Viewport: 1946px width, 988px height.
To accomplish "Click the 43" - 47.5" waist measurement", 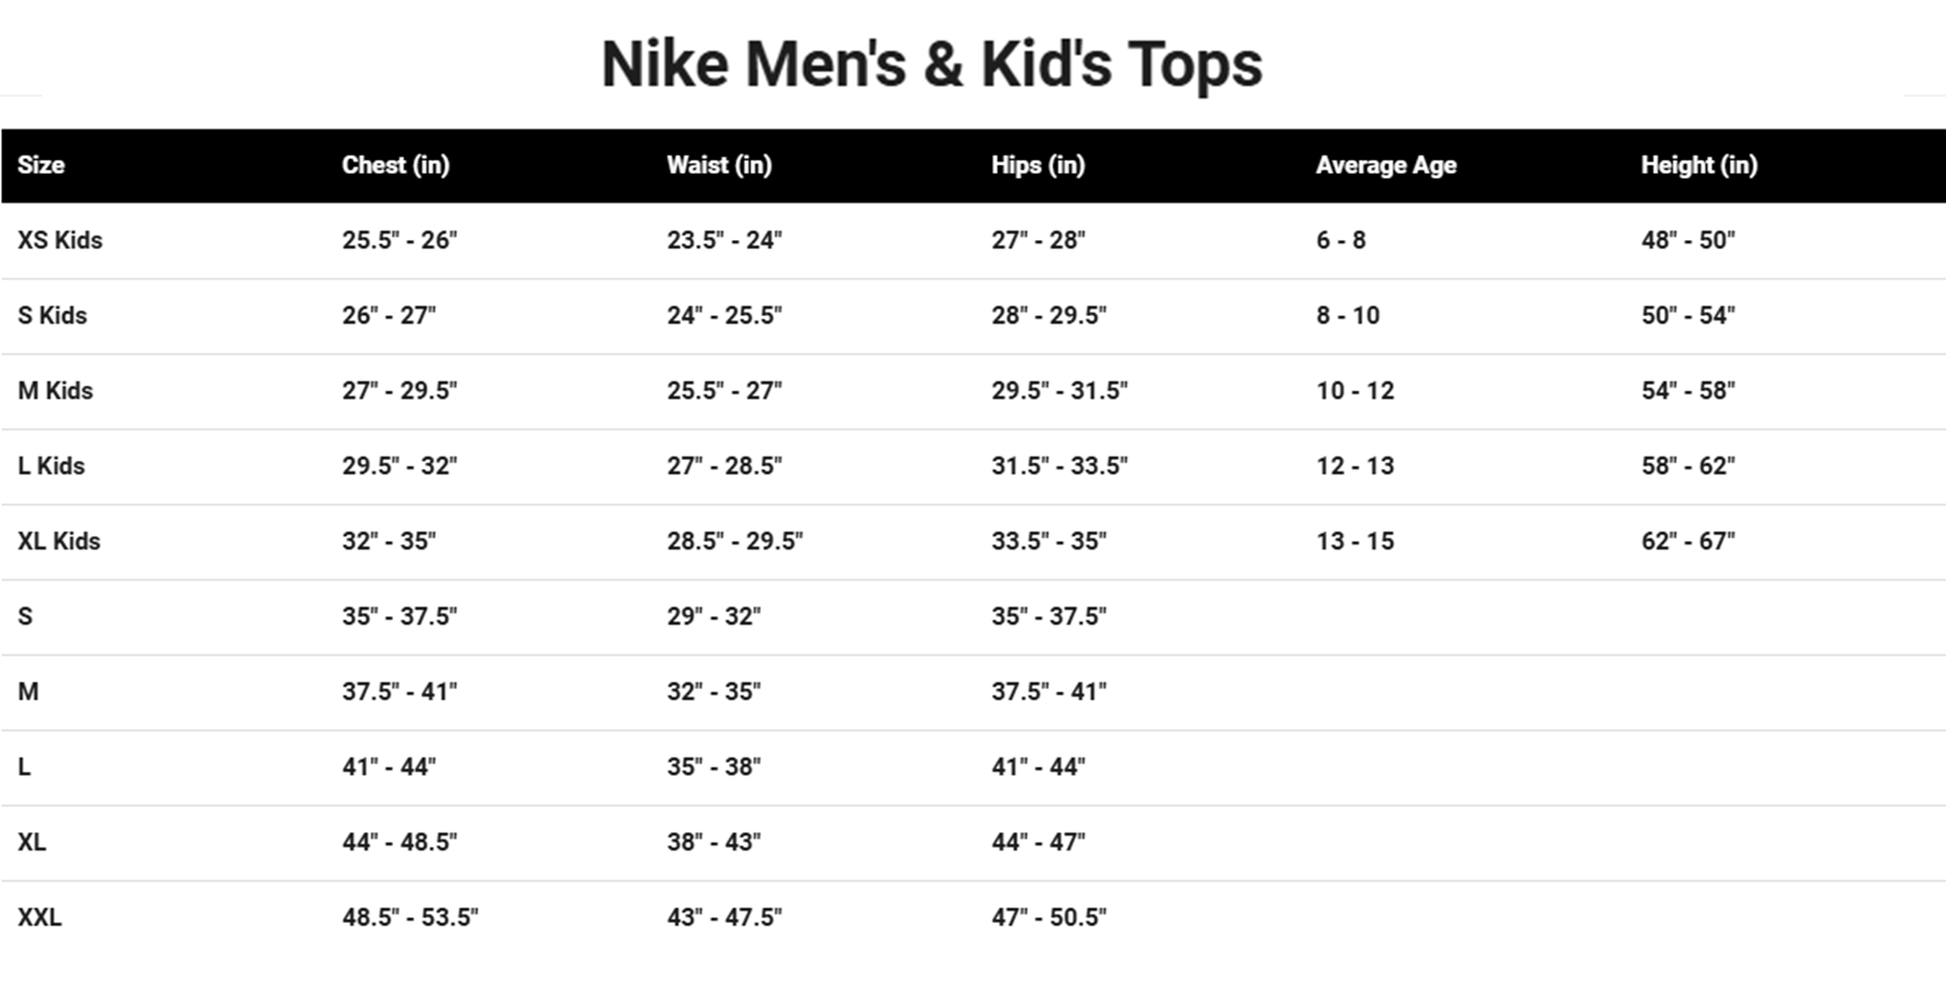I will pyautogui.click(x=724, y=917).
